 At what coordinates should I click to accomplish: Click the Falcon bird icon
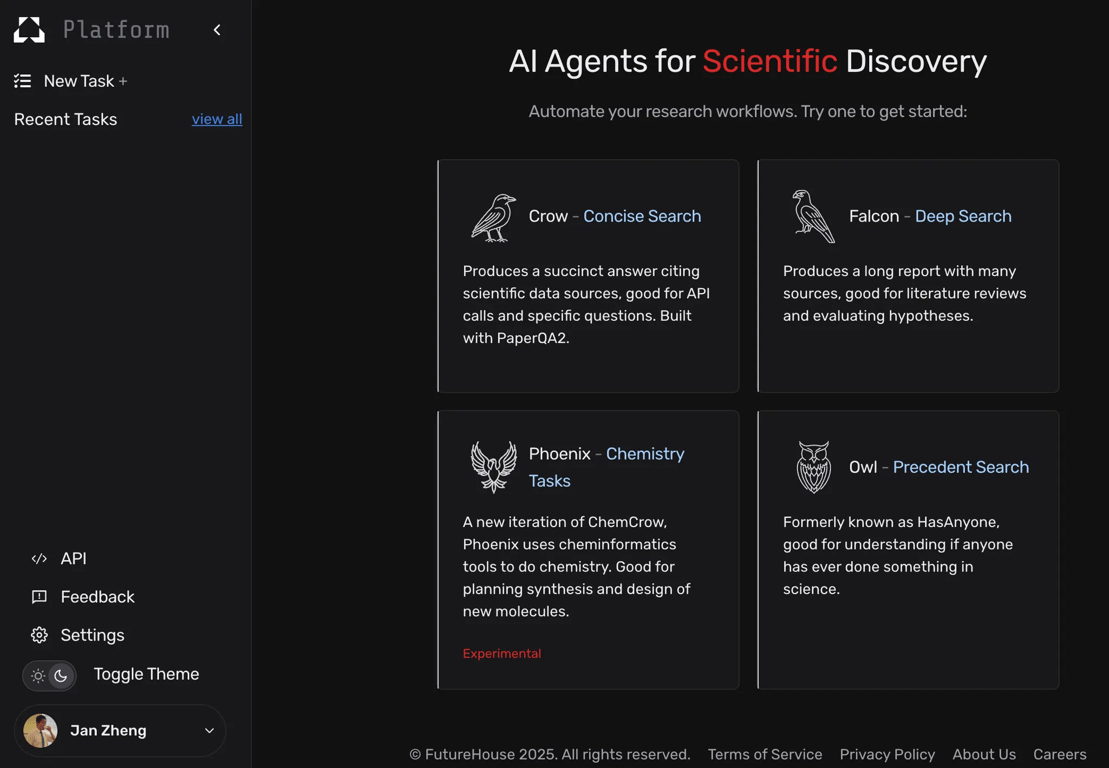click(x=813, y=216)
